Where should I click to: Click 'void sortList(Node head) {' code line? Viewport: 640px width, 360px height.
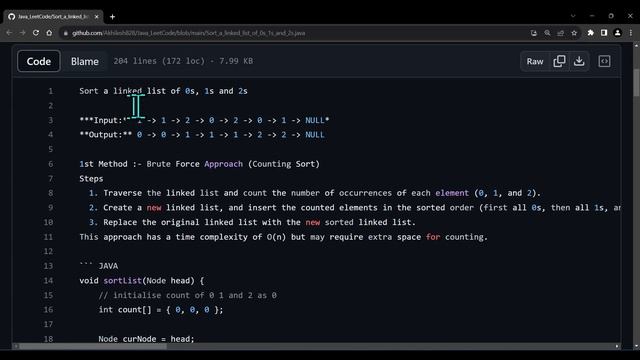point(141,281)
